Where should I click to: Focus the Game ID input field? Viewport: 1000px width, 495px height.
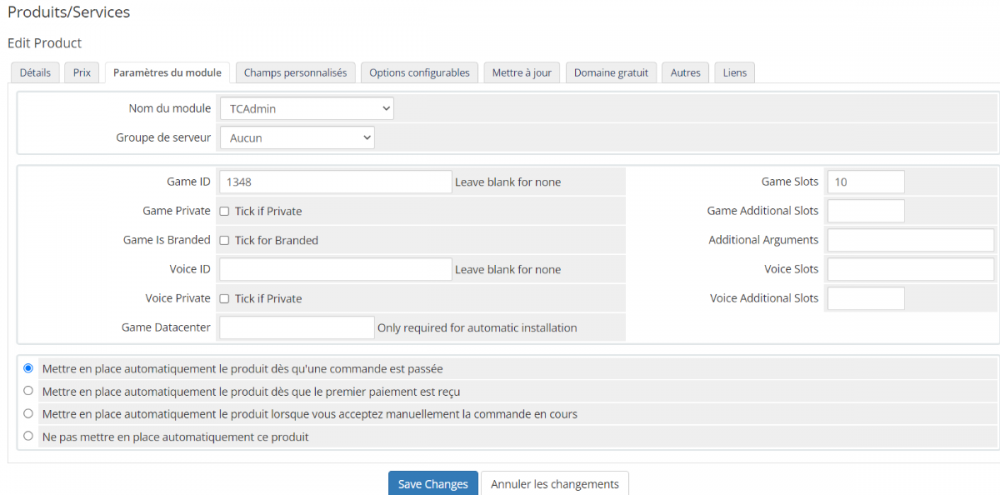(335, 182)
